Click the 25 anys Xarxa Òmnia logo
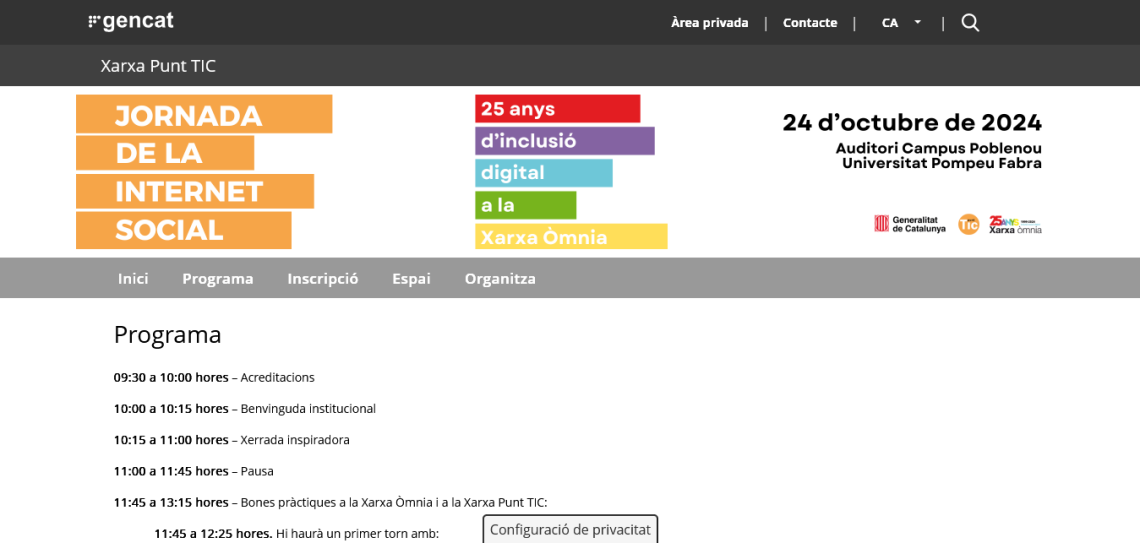The width and height of the screenshot is (1140, 543). pyautogui.click(x=1015, y=224)
